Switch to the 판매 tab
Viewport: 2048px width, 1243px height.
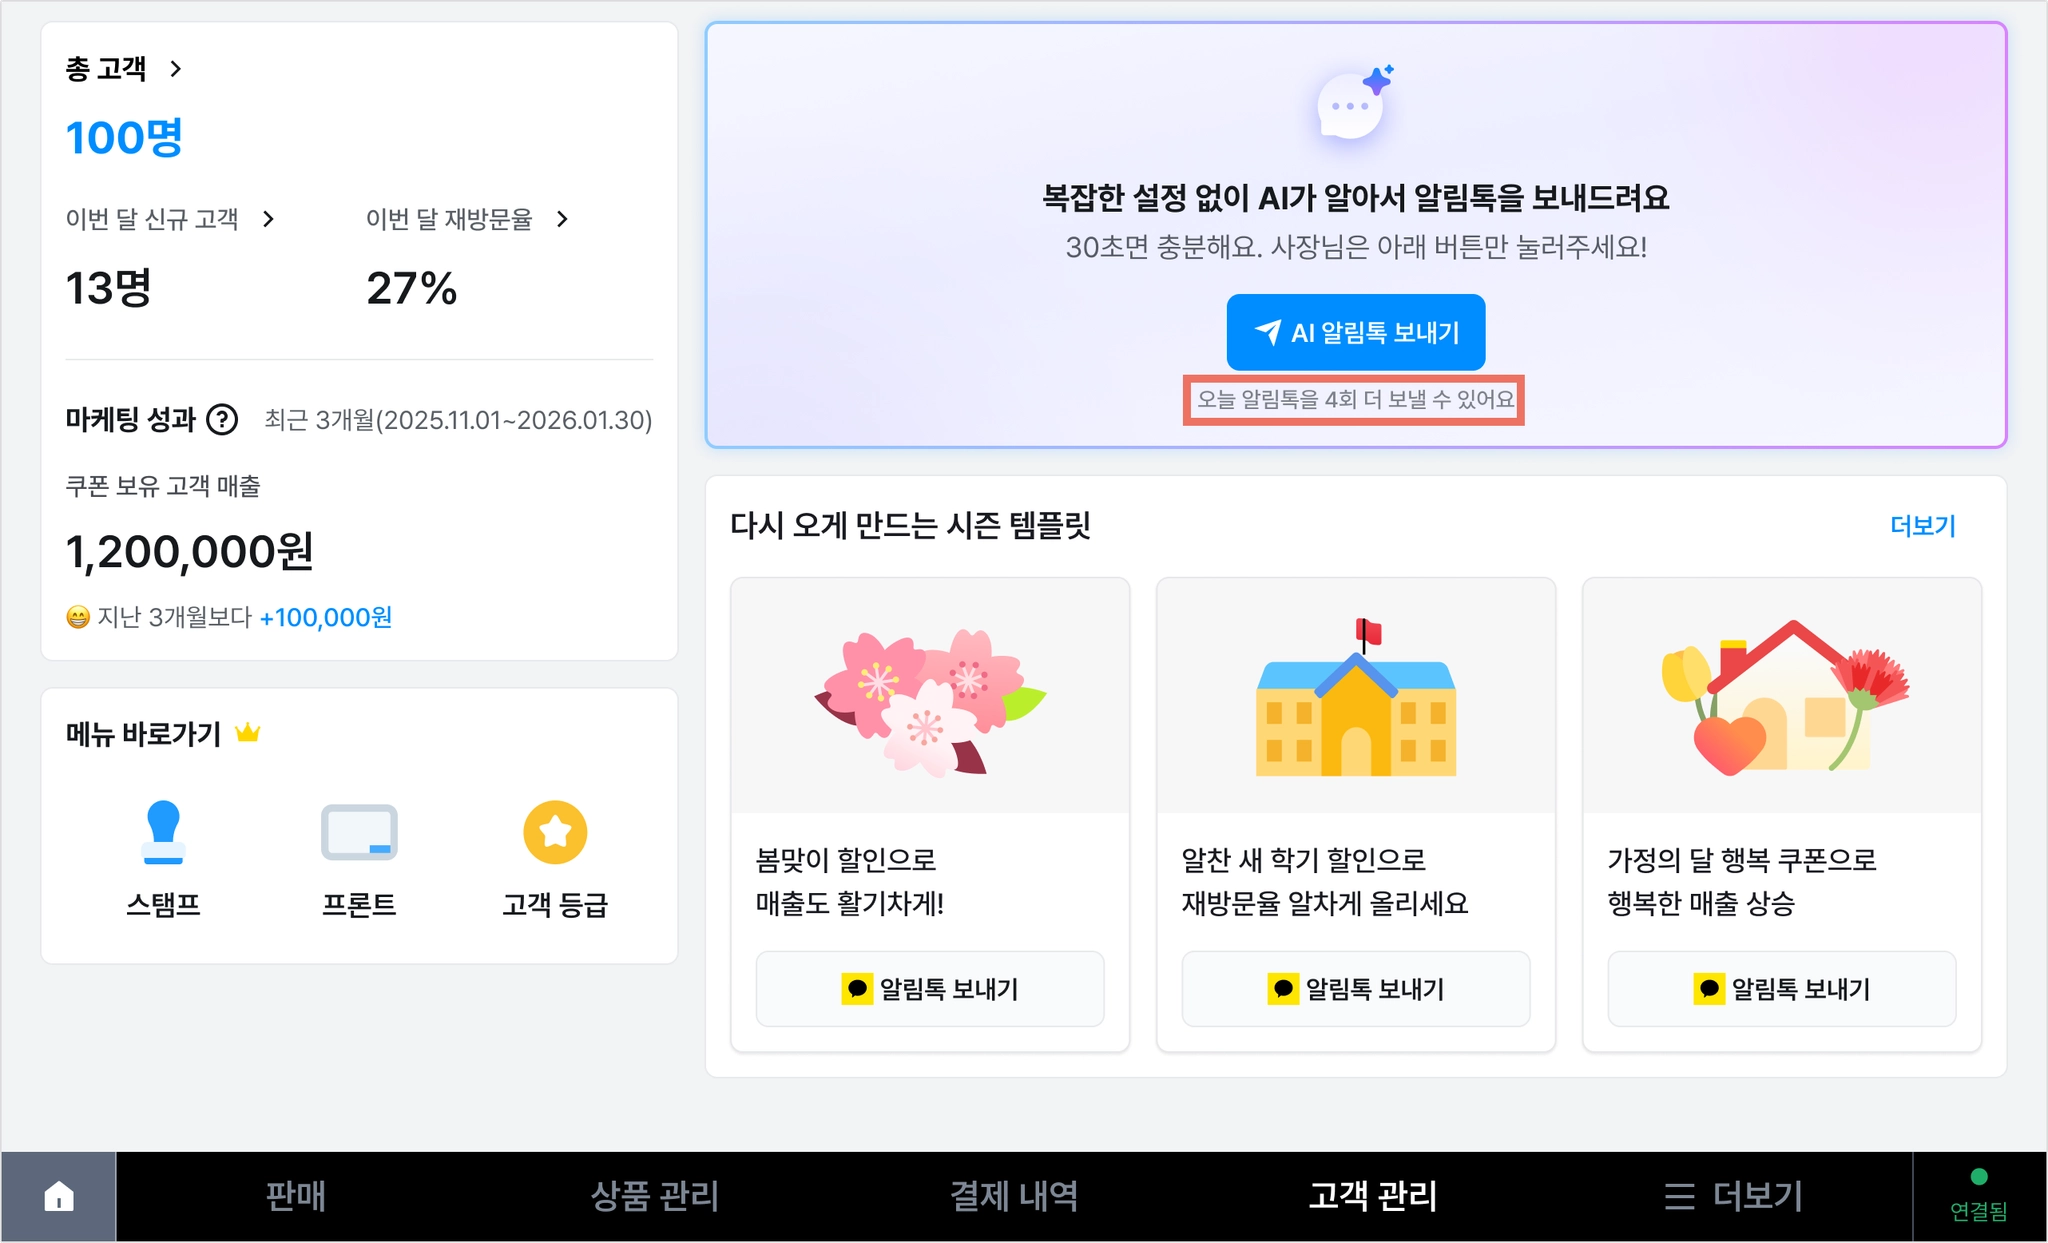tap(296, 1196)
